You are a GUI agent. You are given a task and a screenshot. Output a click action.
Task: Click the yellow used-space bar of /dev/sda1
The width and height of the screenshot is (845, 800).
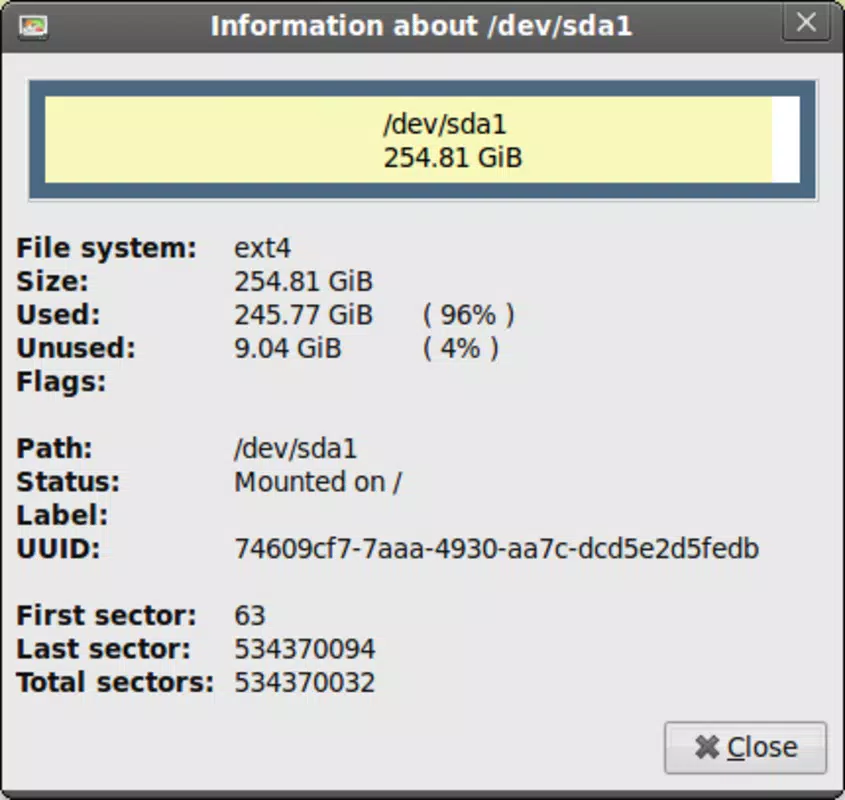408,140
